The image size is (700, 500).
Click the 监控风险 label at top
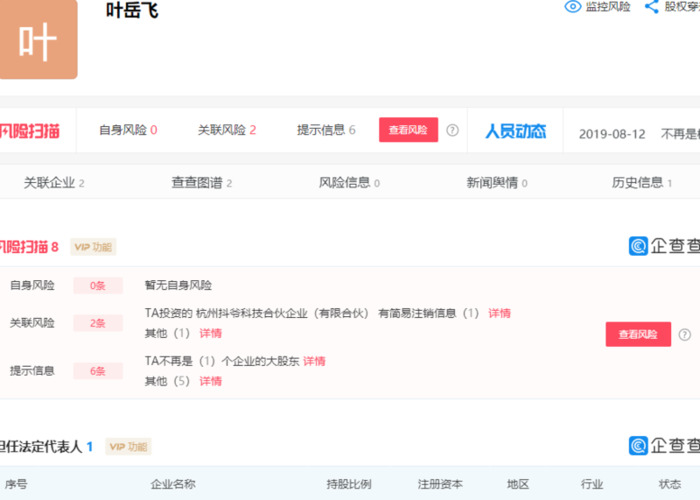point(608,7)
